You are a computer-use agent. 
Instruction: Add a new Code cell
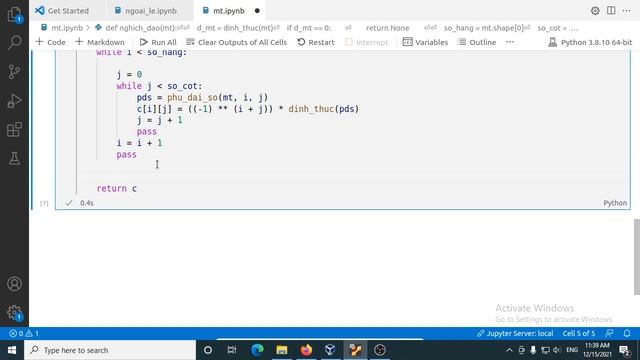pyautogui.click(x=50, y=42)
